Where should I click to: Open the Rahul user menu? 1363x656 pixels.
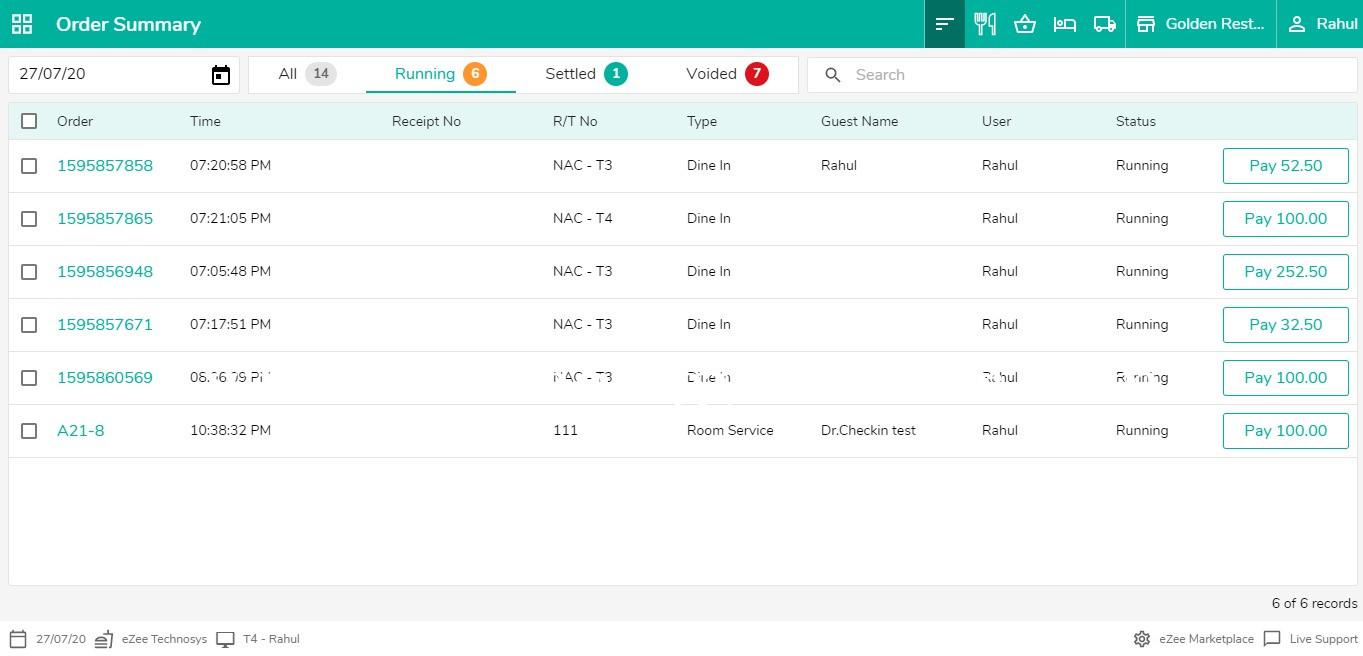pos(1320,24)
